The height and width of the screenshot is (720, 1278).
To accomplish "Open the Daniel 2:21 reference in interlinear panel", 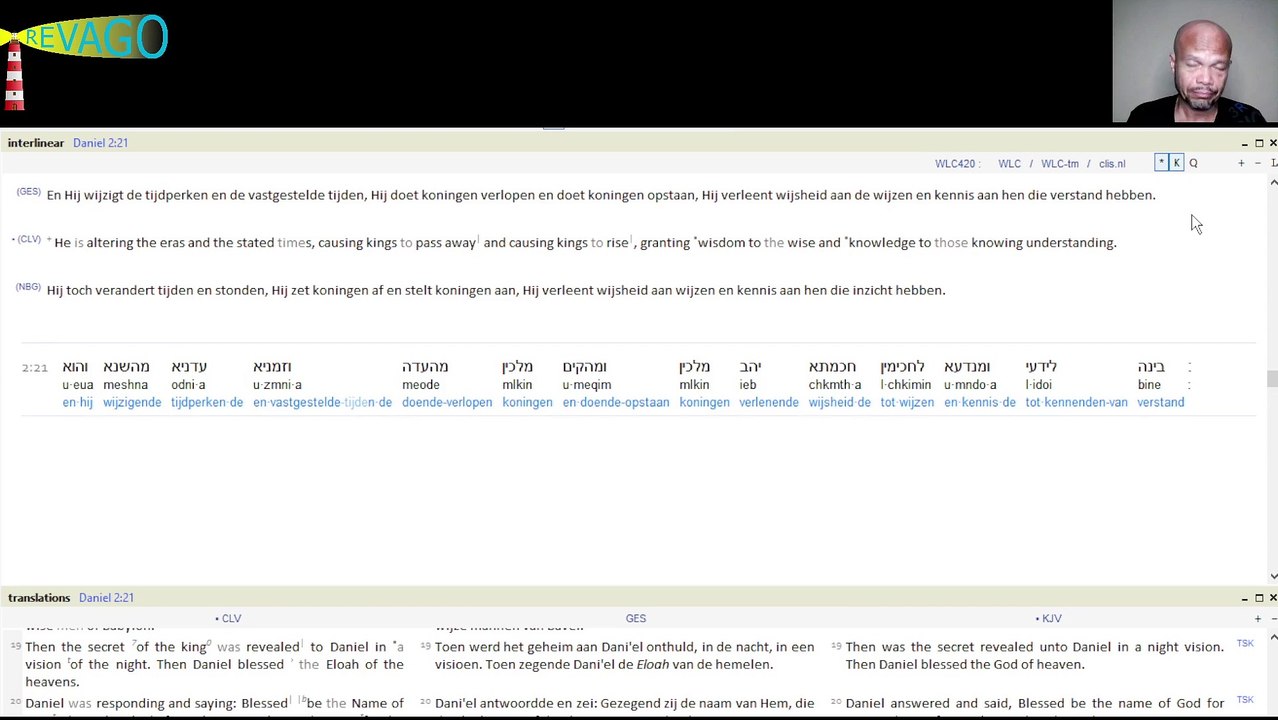I will pyautogui.click(x=100, y=143).
